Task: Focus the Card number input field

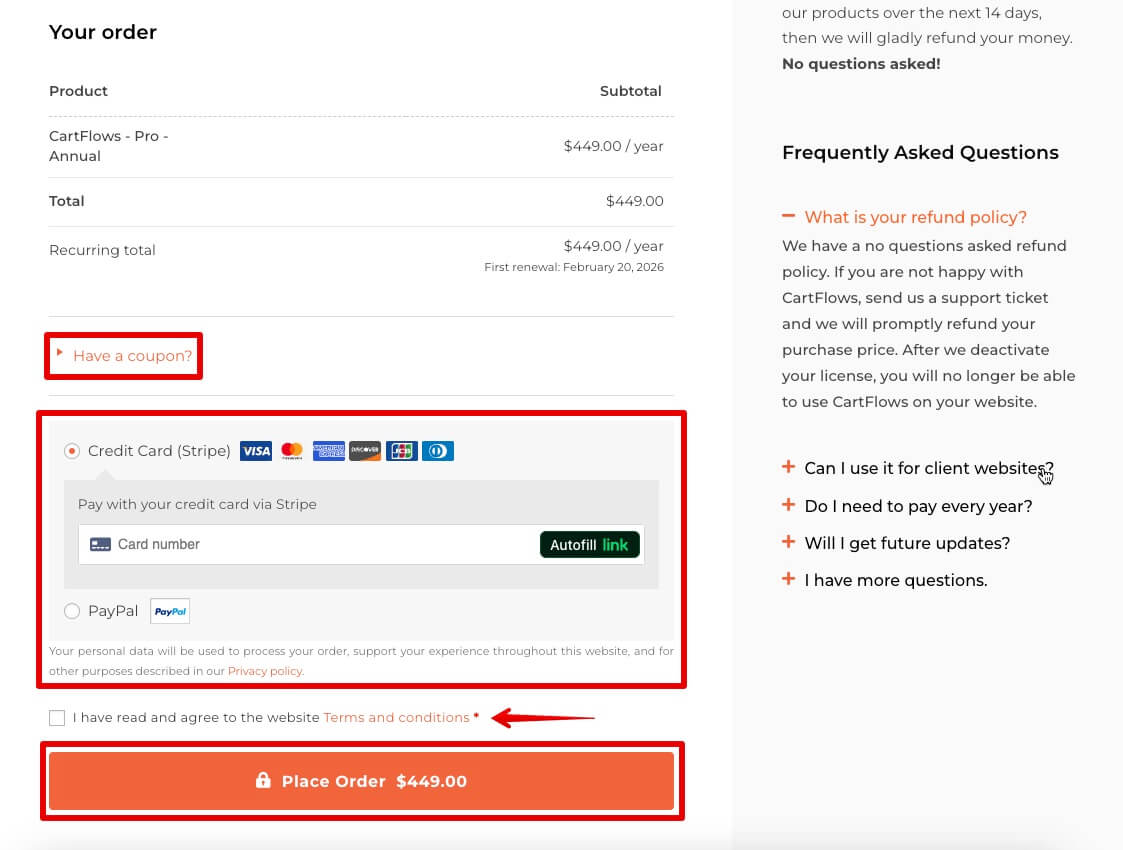Action: click(x=320, y=545)
